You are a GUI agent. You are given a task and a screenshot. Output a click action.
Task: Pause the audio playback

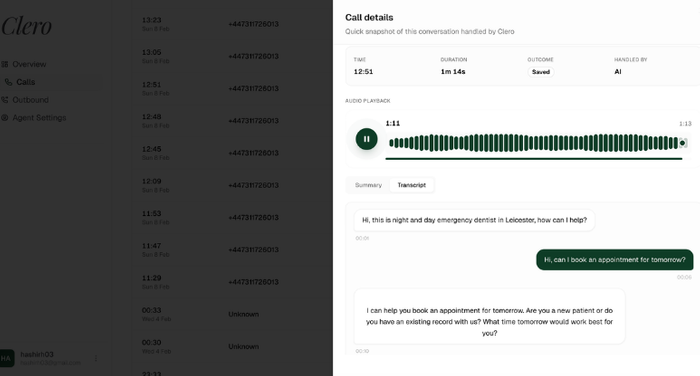pyautogui.click(x=367, y=139)
